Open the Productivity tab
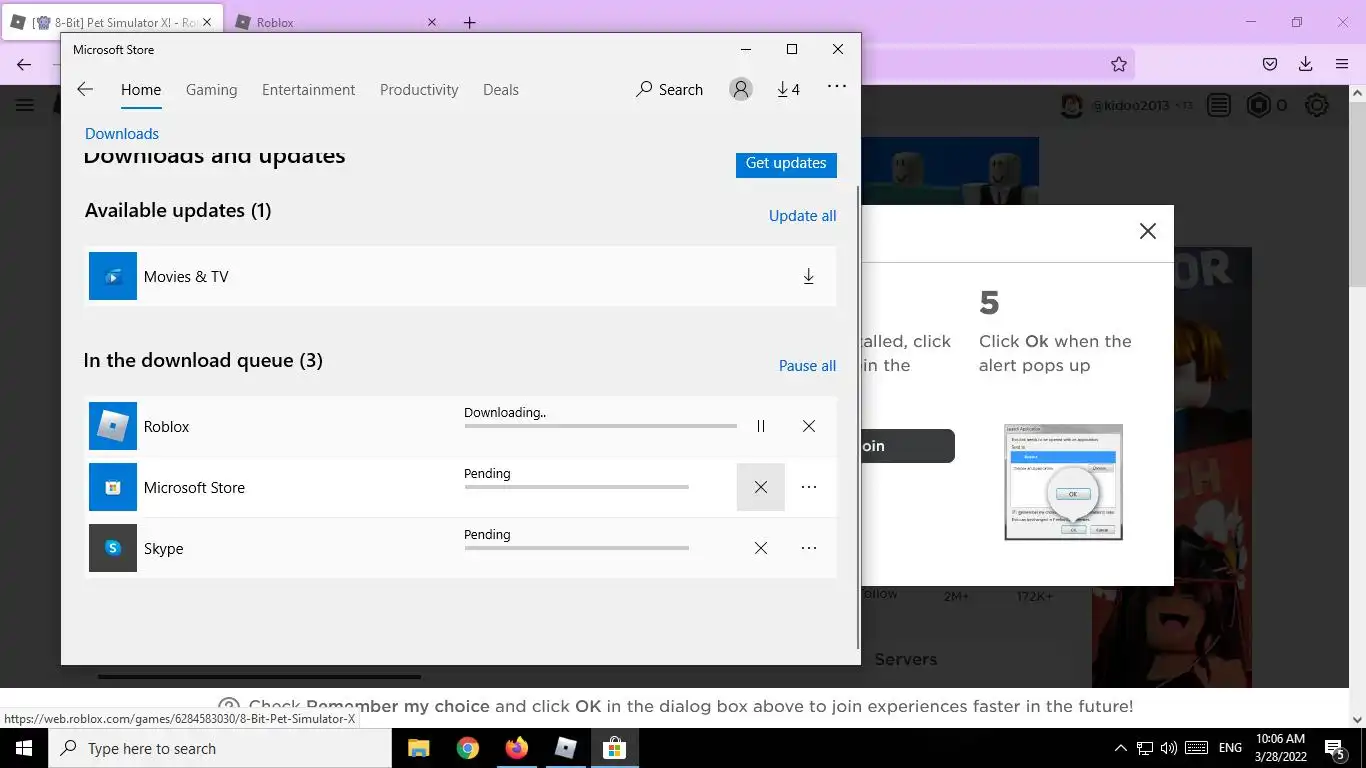This screenshot has width=1366, height=768. [419, 89]
